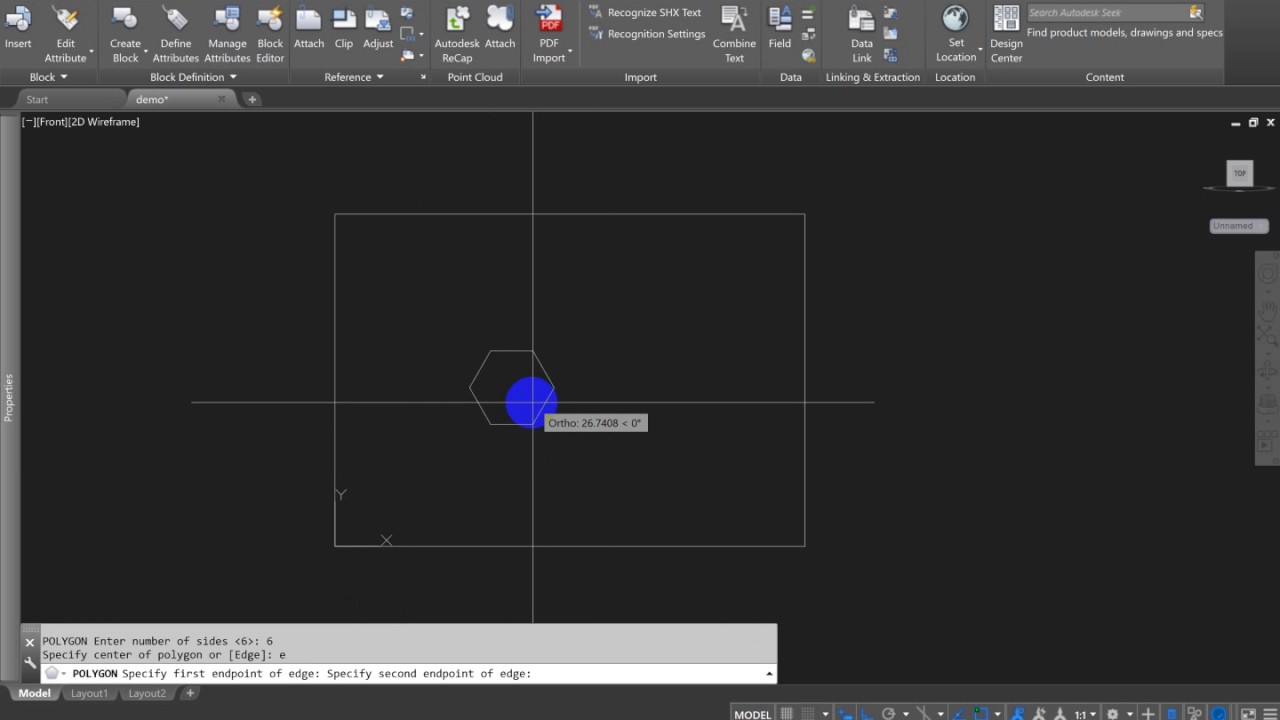Click the Set Location globe icon
Viewport: 1280px width, 720px height.
(956, 35)
